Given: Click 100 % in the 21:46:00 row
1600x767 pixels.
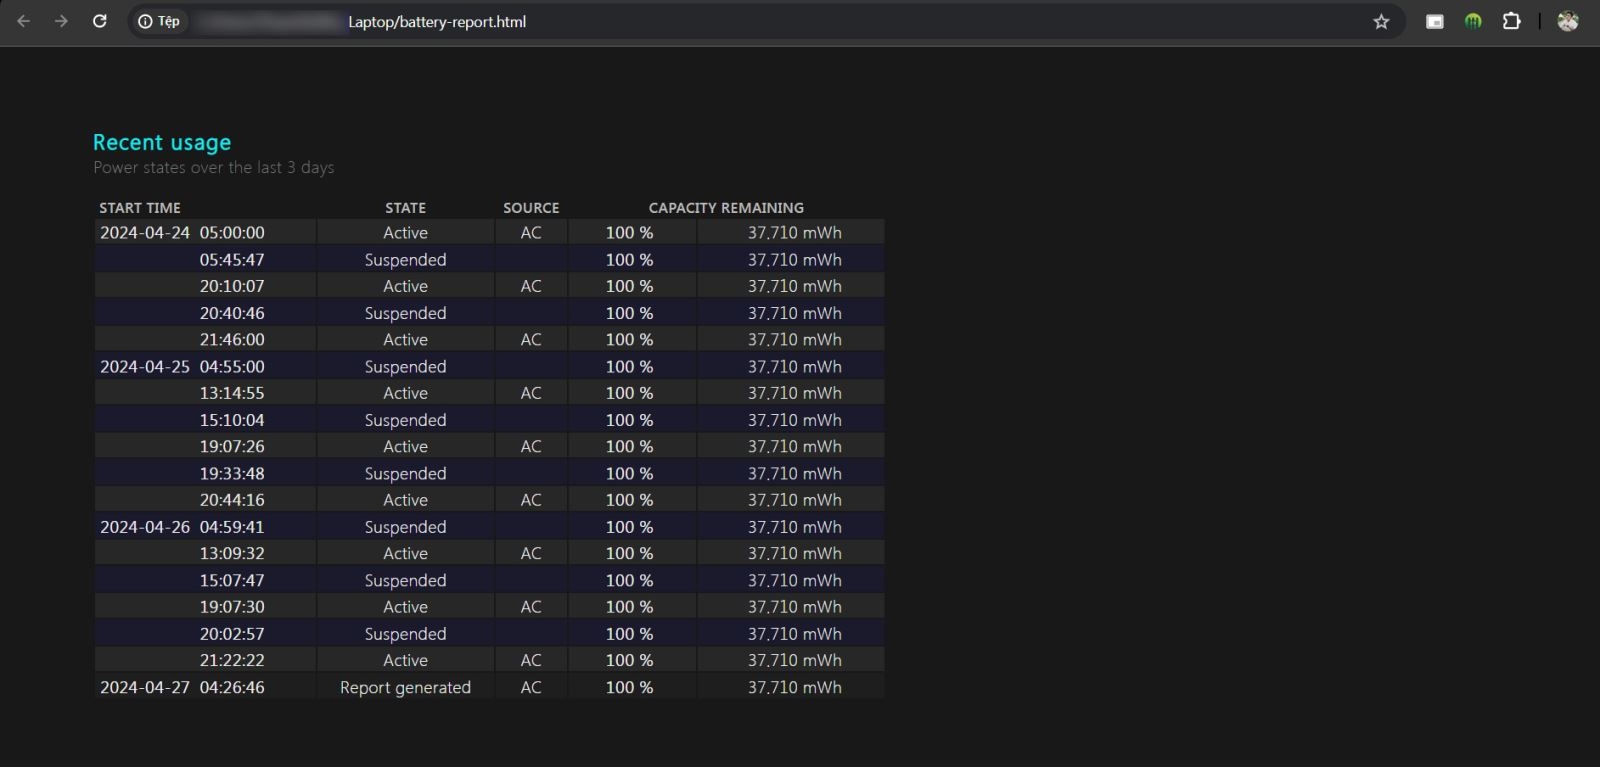Looking at the screenshot, I should coord(629,339).
